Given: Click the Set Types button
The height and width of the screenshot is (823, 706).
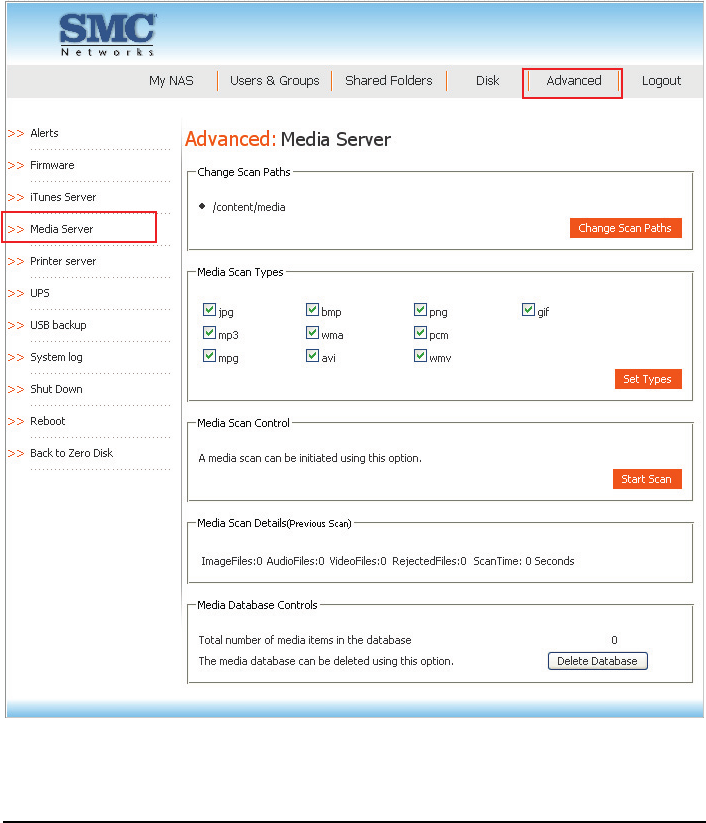Looking at the screenshot, I should [x=648, y=379].
